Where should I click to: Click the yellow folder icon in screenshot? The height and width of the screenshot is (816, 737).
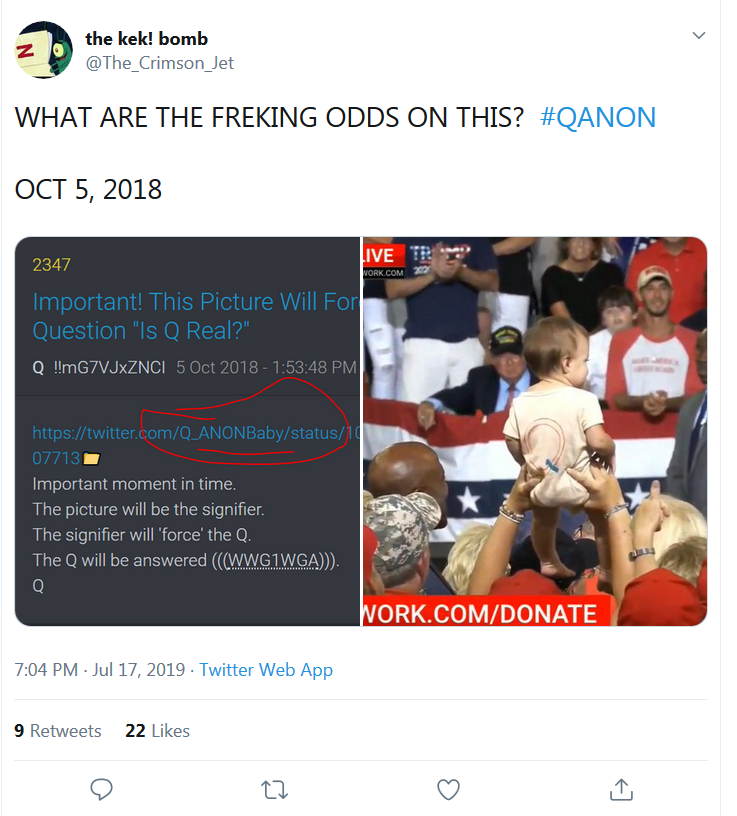point(91,458)
